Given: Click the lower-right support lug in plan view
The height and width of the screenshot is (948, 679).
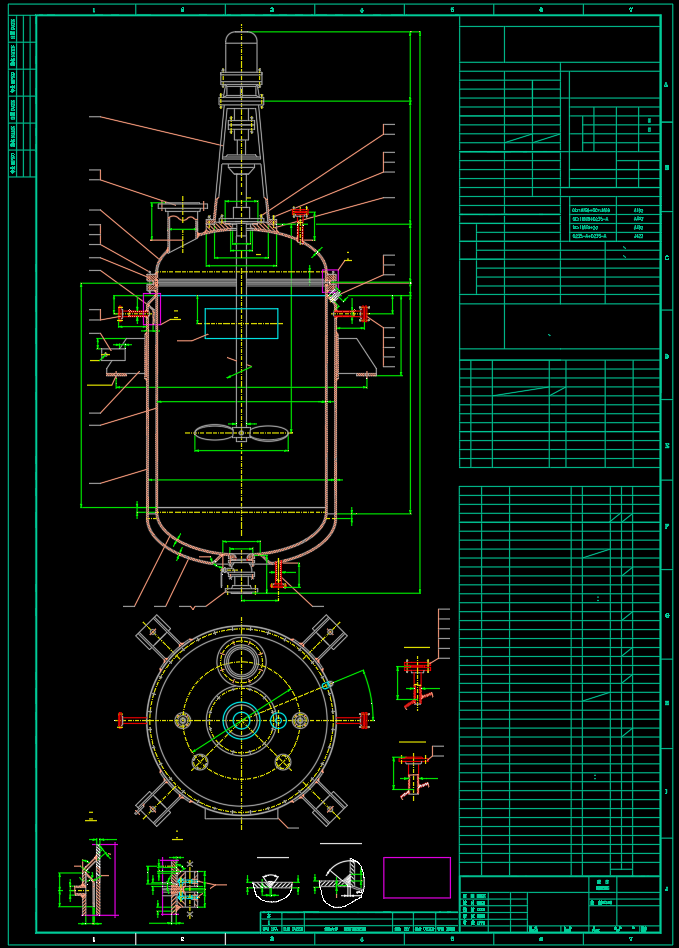Looking at the screenshot, I should pyautogui.click(x=327, y=804).
